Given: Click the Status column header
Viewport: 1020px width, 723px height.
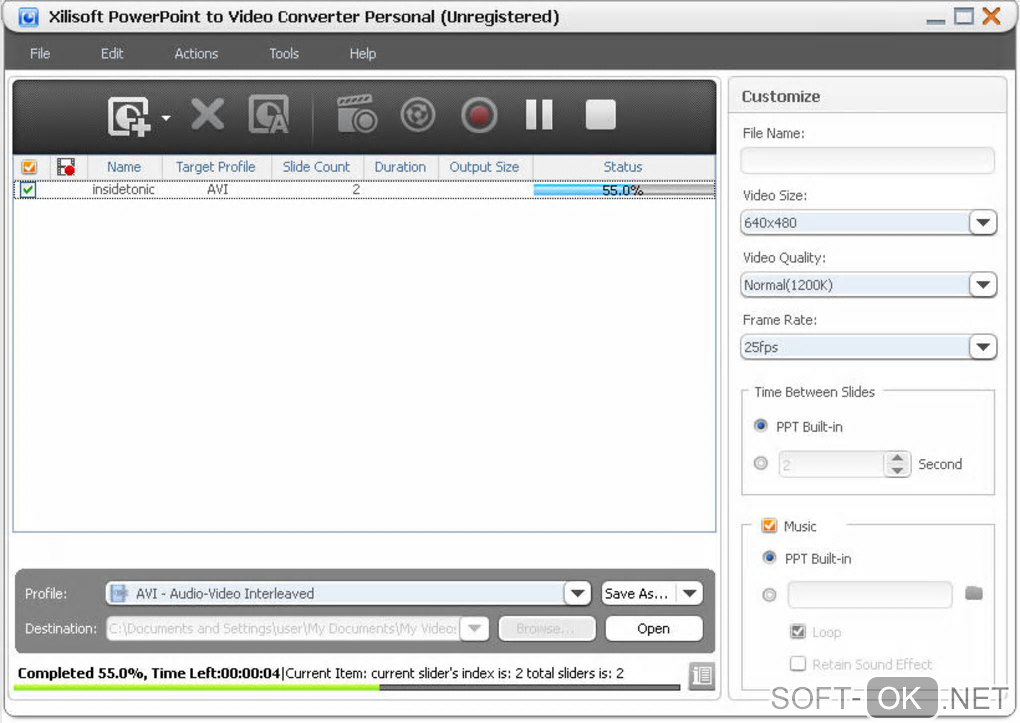Looking at the screenshot, I should pos(623,167).
